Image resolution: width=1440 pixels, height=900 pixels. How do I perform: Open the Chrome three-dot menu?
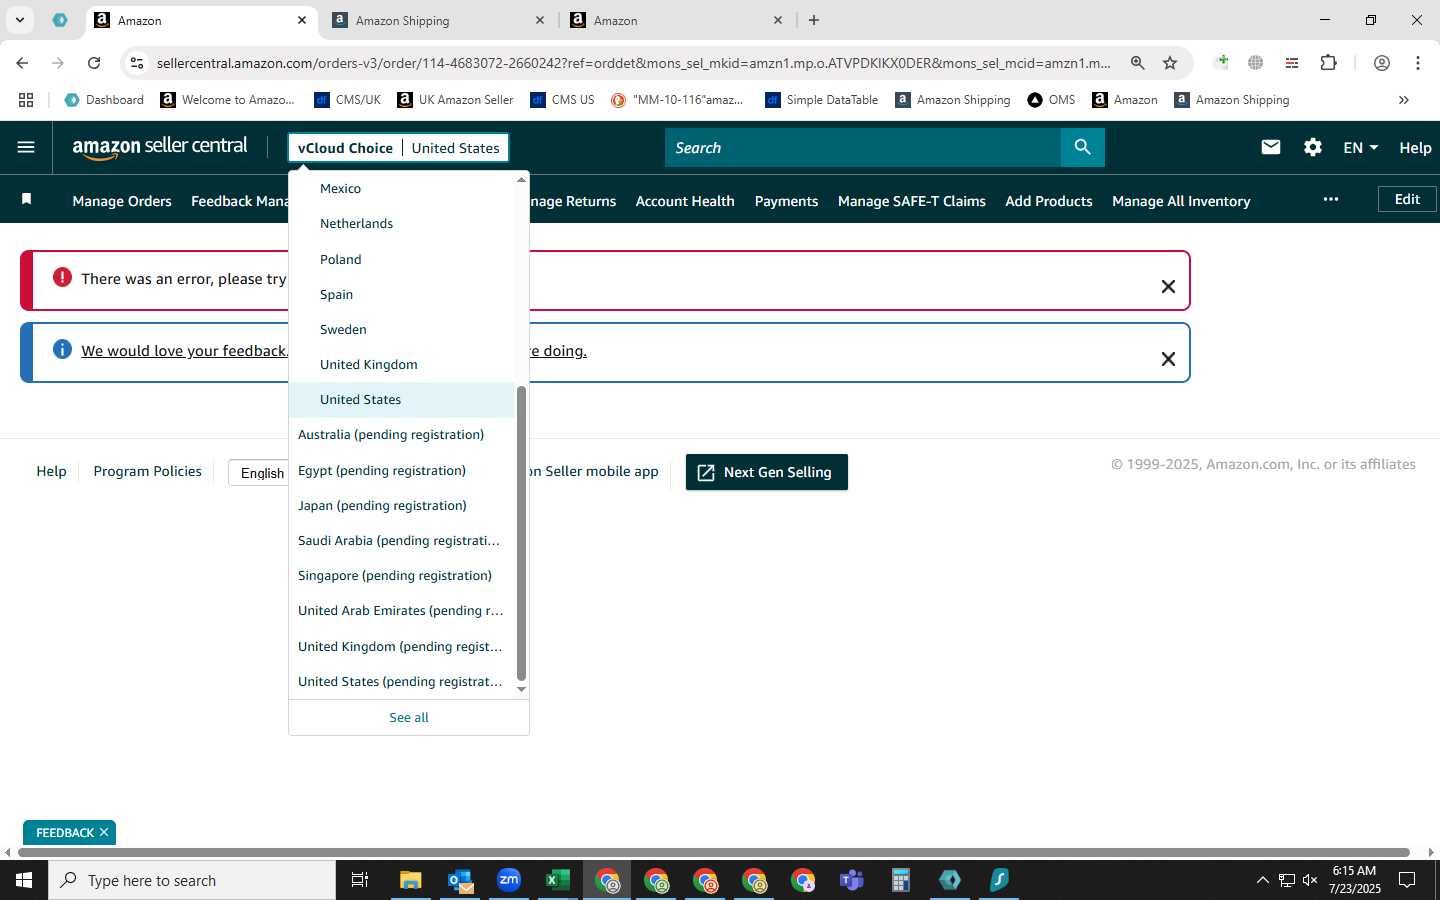click(1418, 63)
